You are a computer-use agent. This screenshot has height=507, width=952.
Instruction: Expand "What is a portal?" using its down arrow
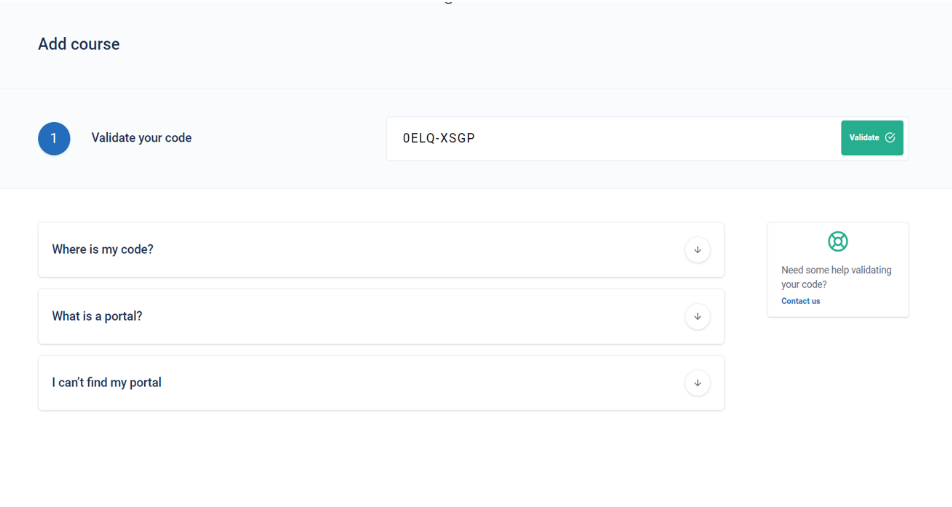[x=698, y=316]
